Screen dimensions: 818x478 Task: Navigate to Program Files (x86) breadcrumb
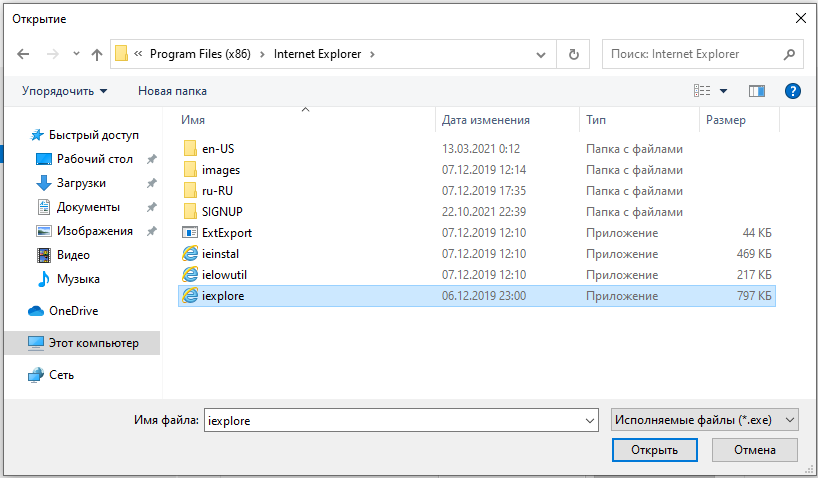200,54
